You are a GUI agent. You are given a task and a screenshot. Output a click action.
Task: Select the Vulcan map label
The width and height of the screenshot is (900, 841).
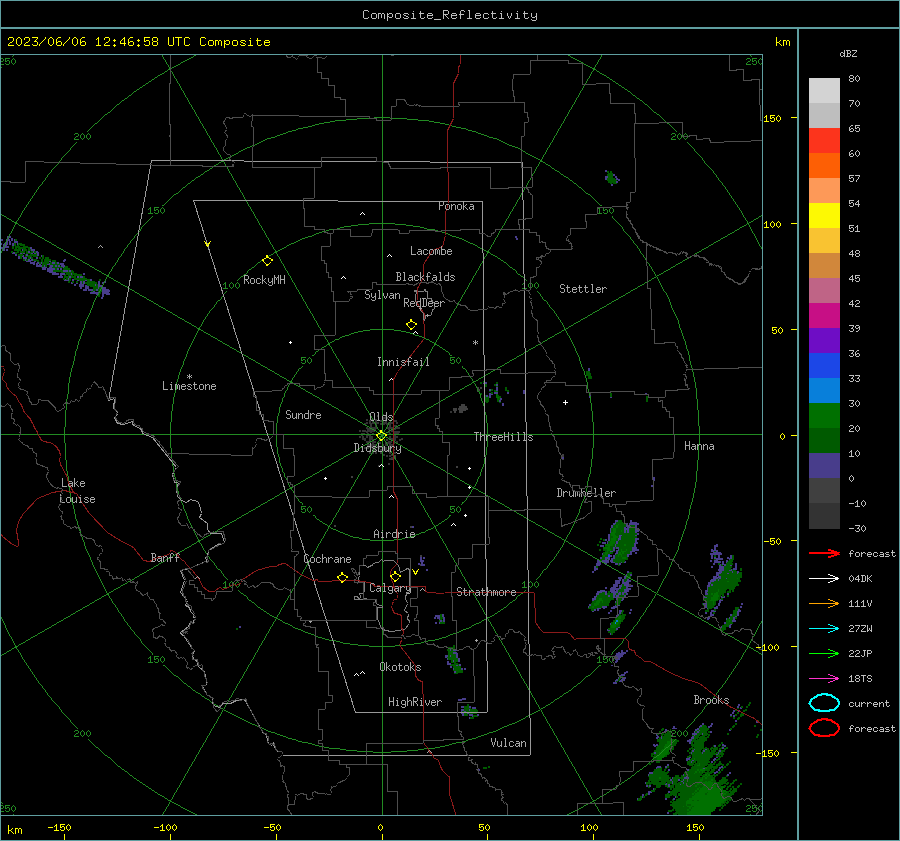tap(509, 743)
